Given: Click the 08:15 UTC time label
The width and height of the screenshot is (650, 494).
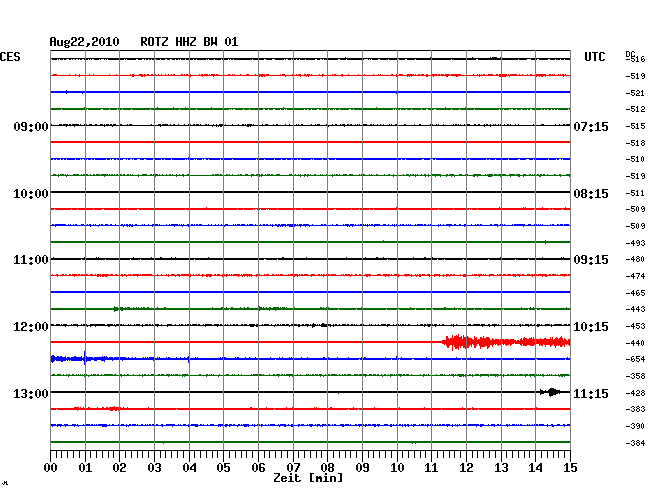Looking at the screenshot, I should [x=591, y=194].
